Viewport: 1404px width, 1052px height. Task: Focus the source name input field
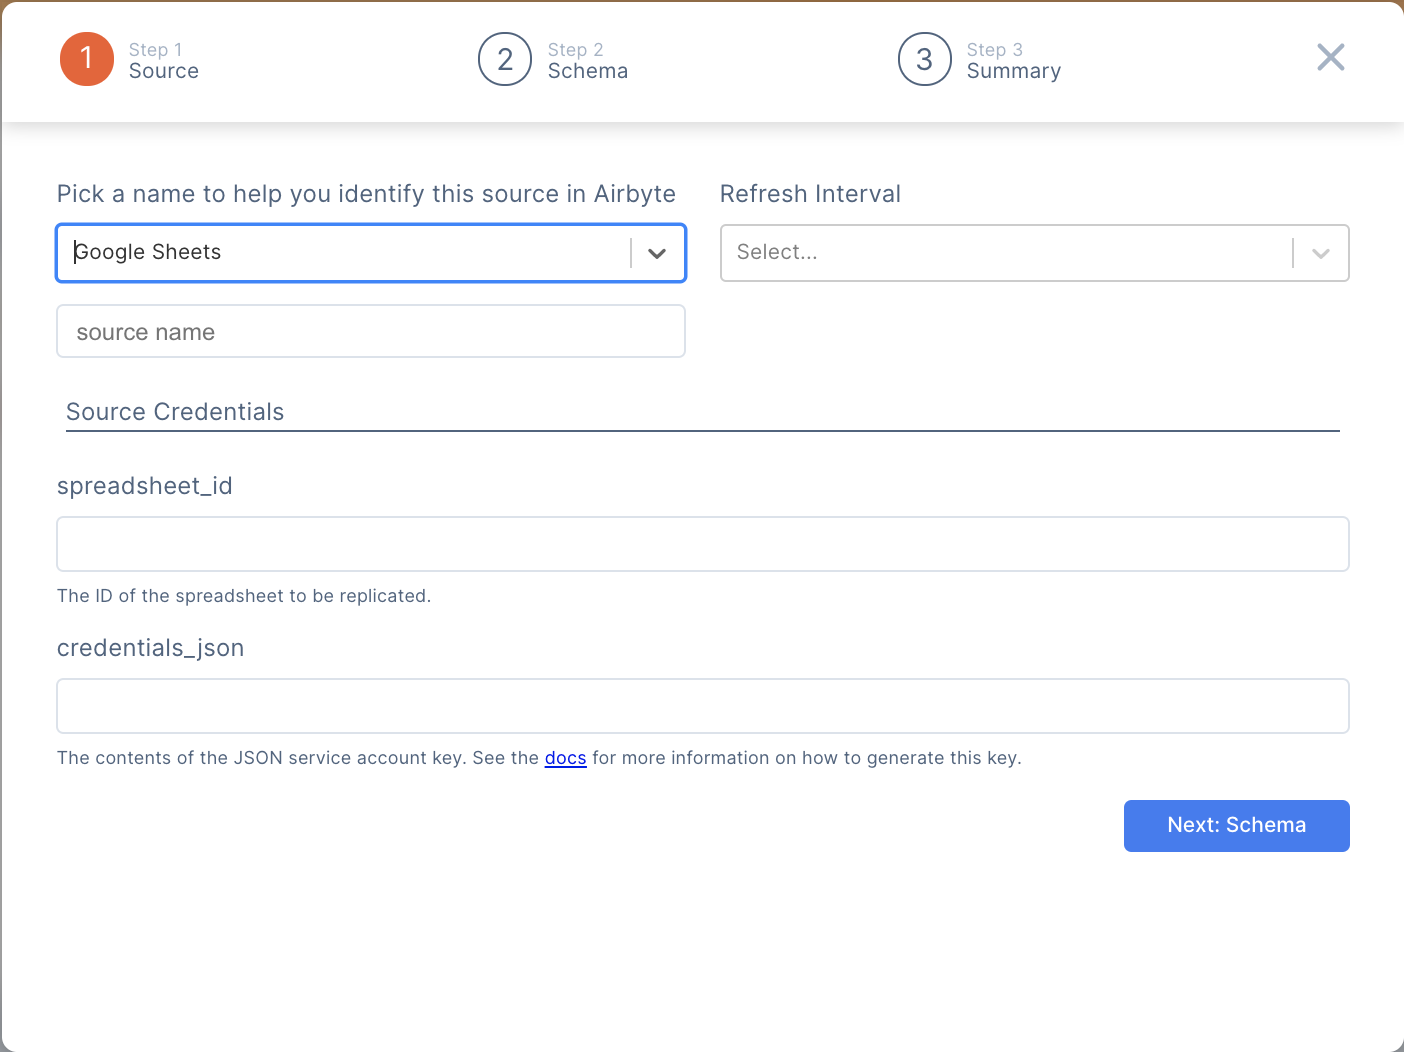pyautogui.click(x=371, y=331)
